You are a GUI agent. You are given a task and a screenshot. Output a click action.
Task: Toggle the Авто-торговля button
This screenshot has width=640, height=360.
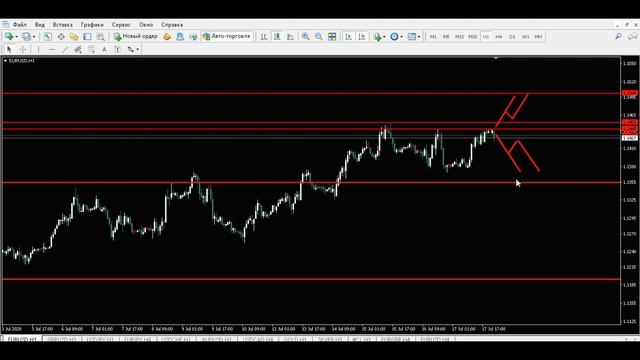pos(227,37)
